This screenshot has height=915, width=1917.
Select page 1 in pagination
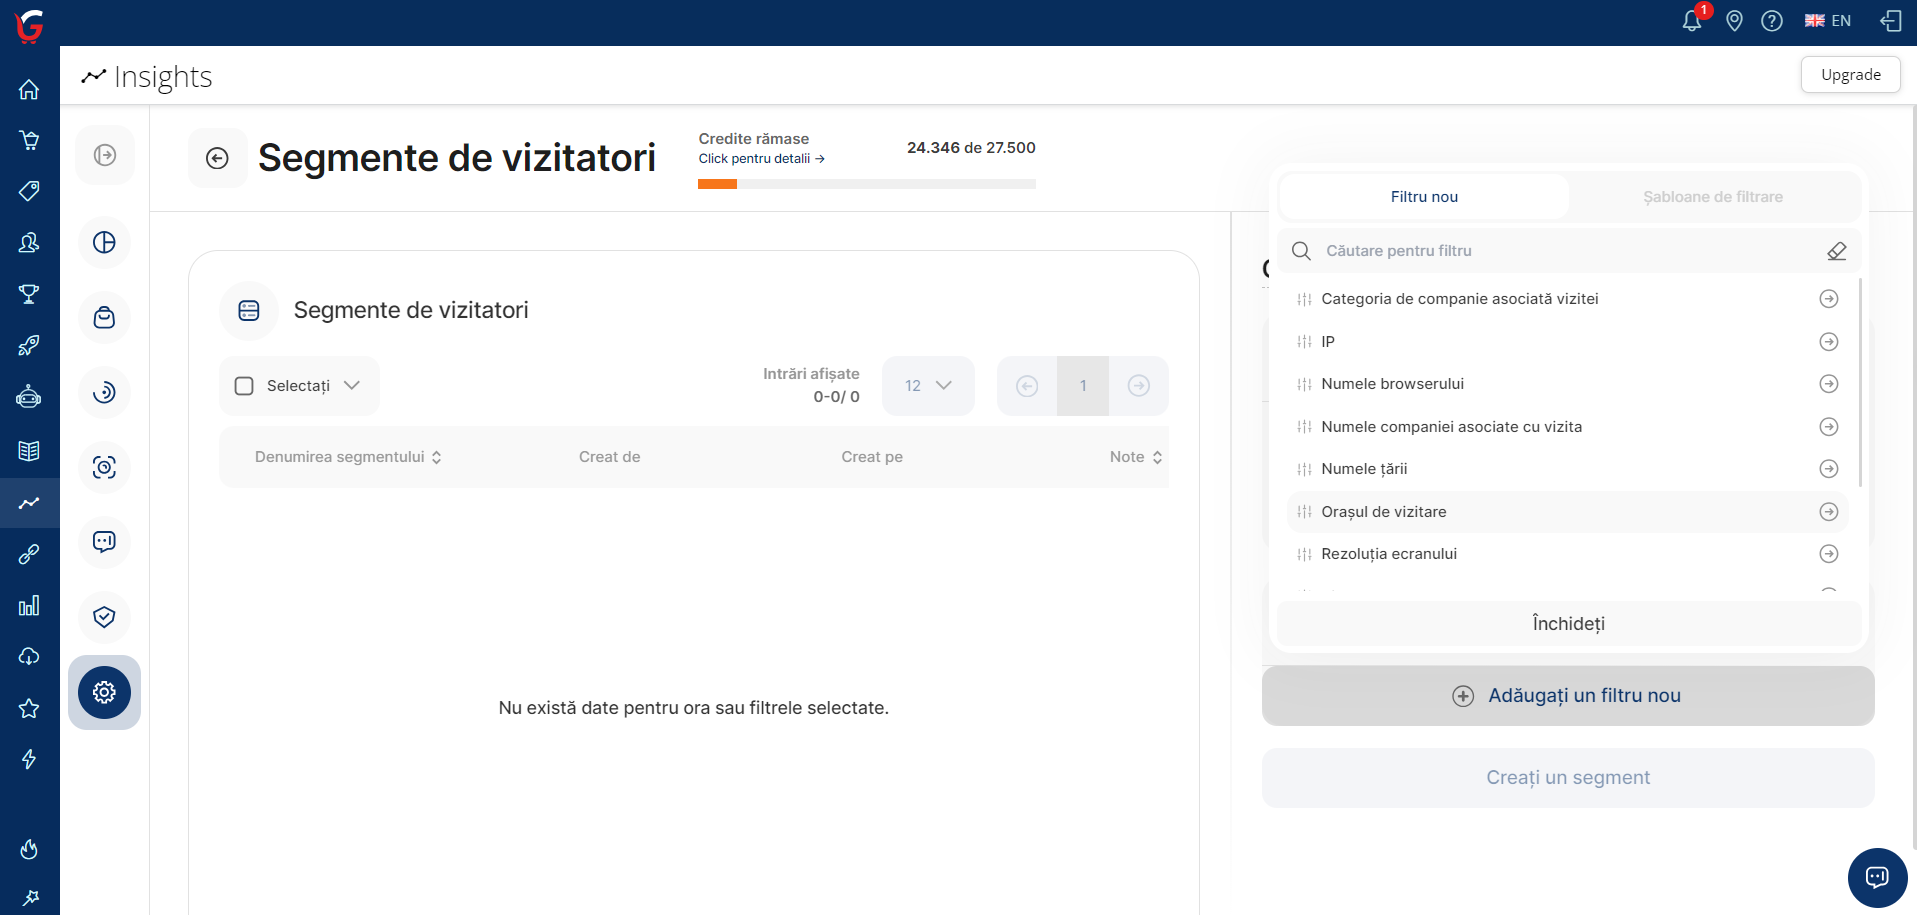[x=1083, y=386]
